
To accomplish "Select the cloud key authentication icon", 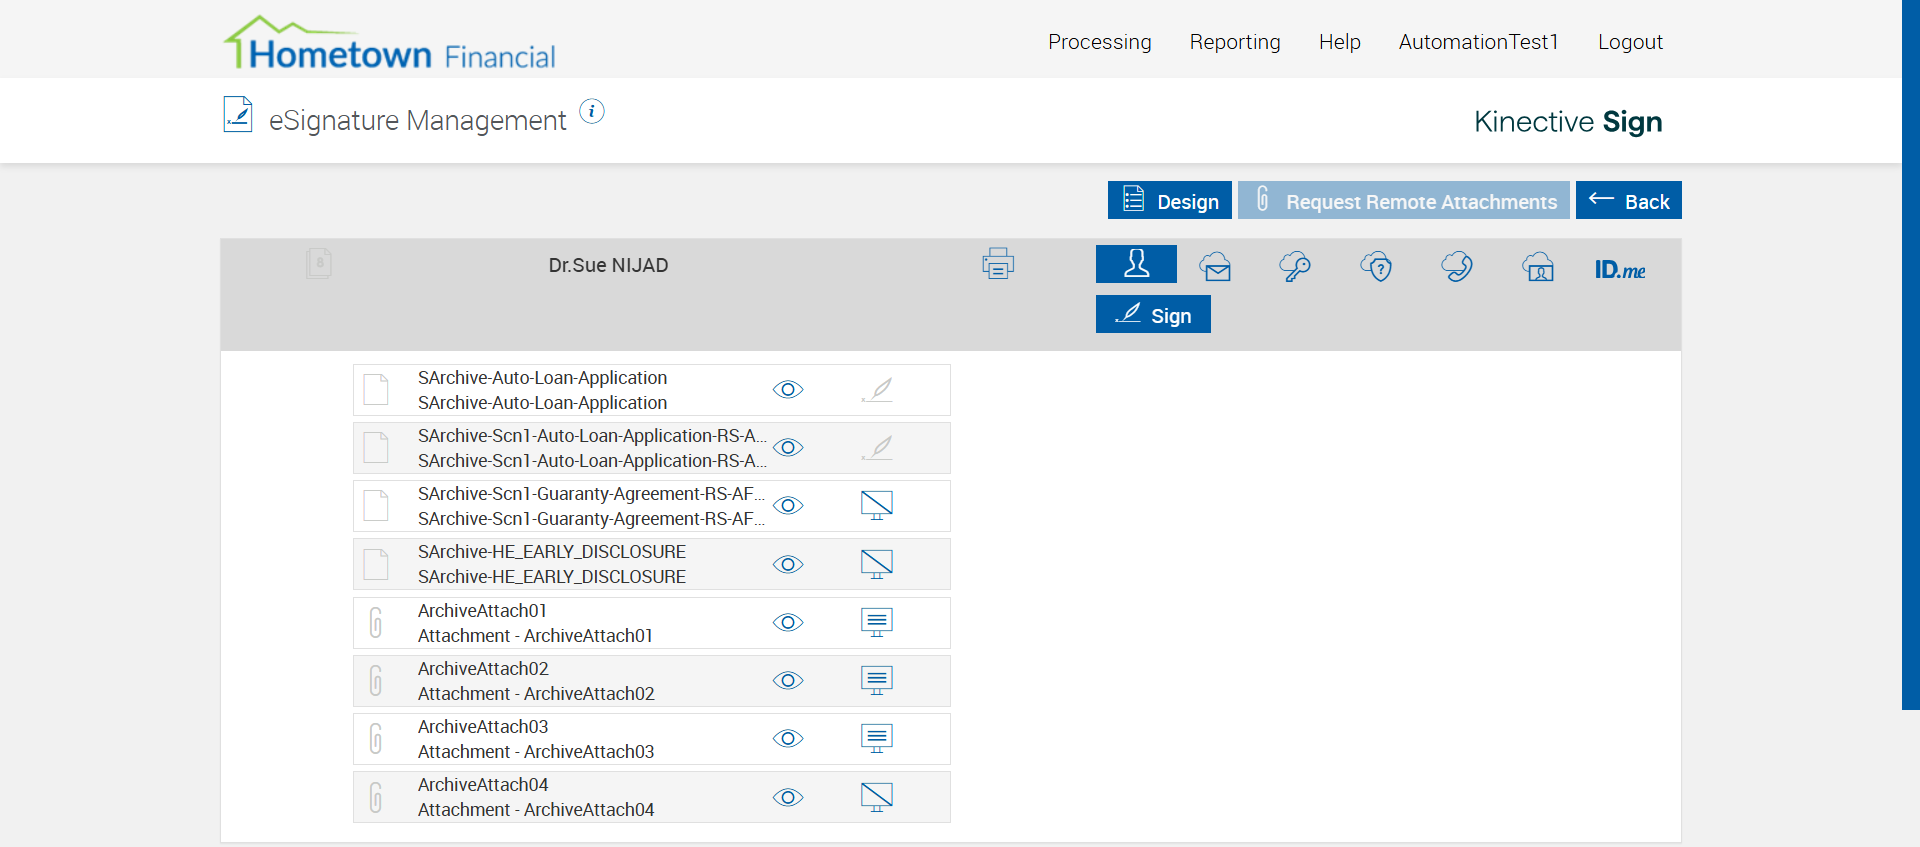I will (1295, 267).
